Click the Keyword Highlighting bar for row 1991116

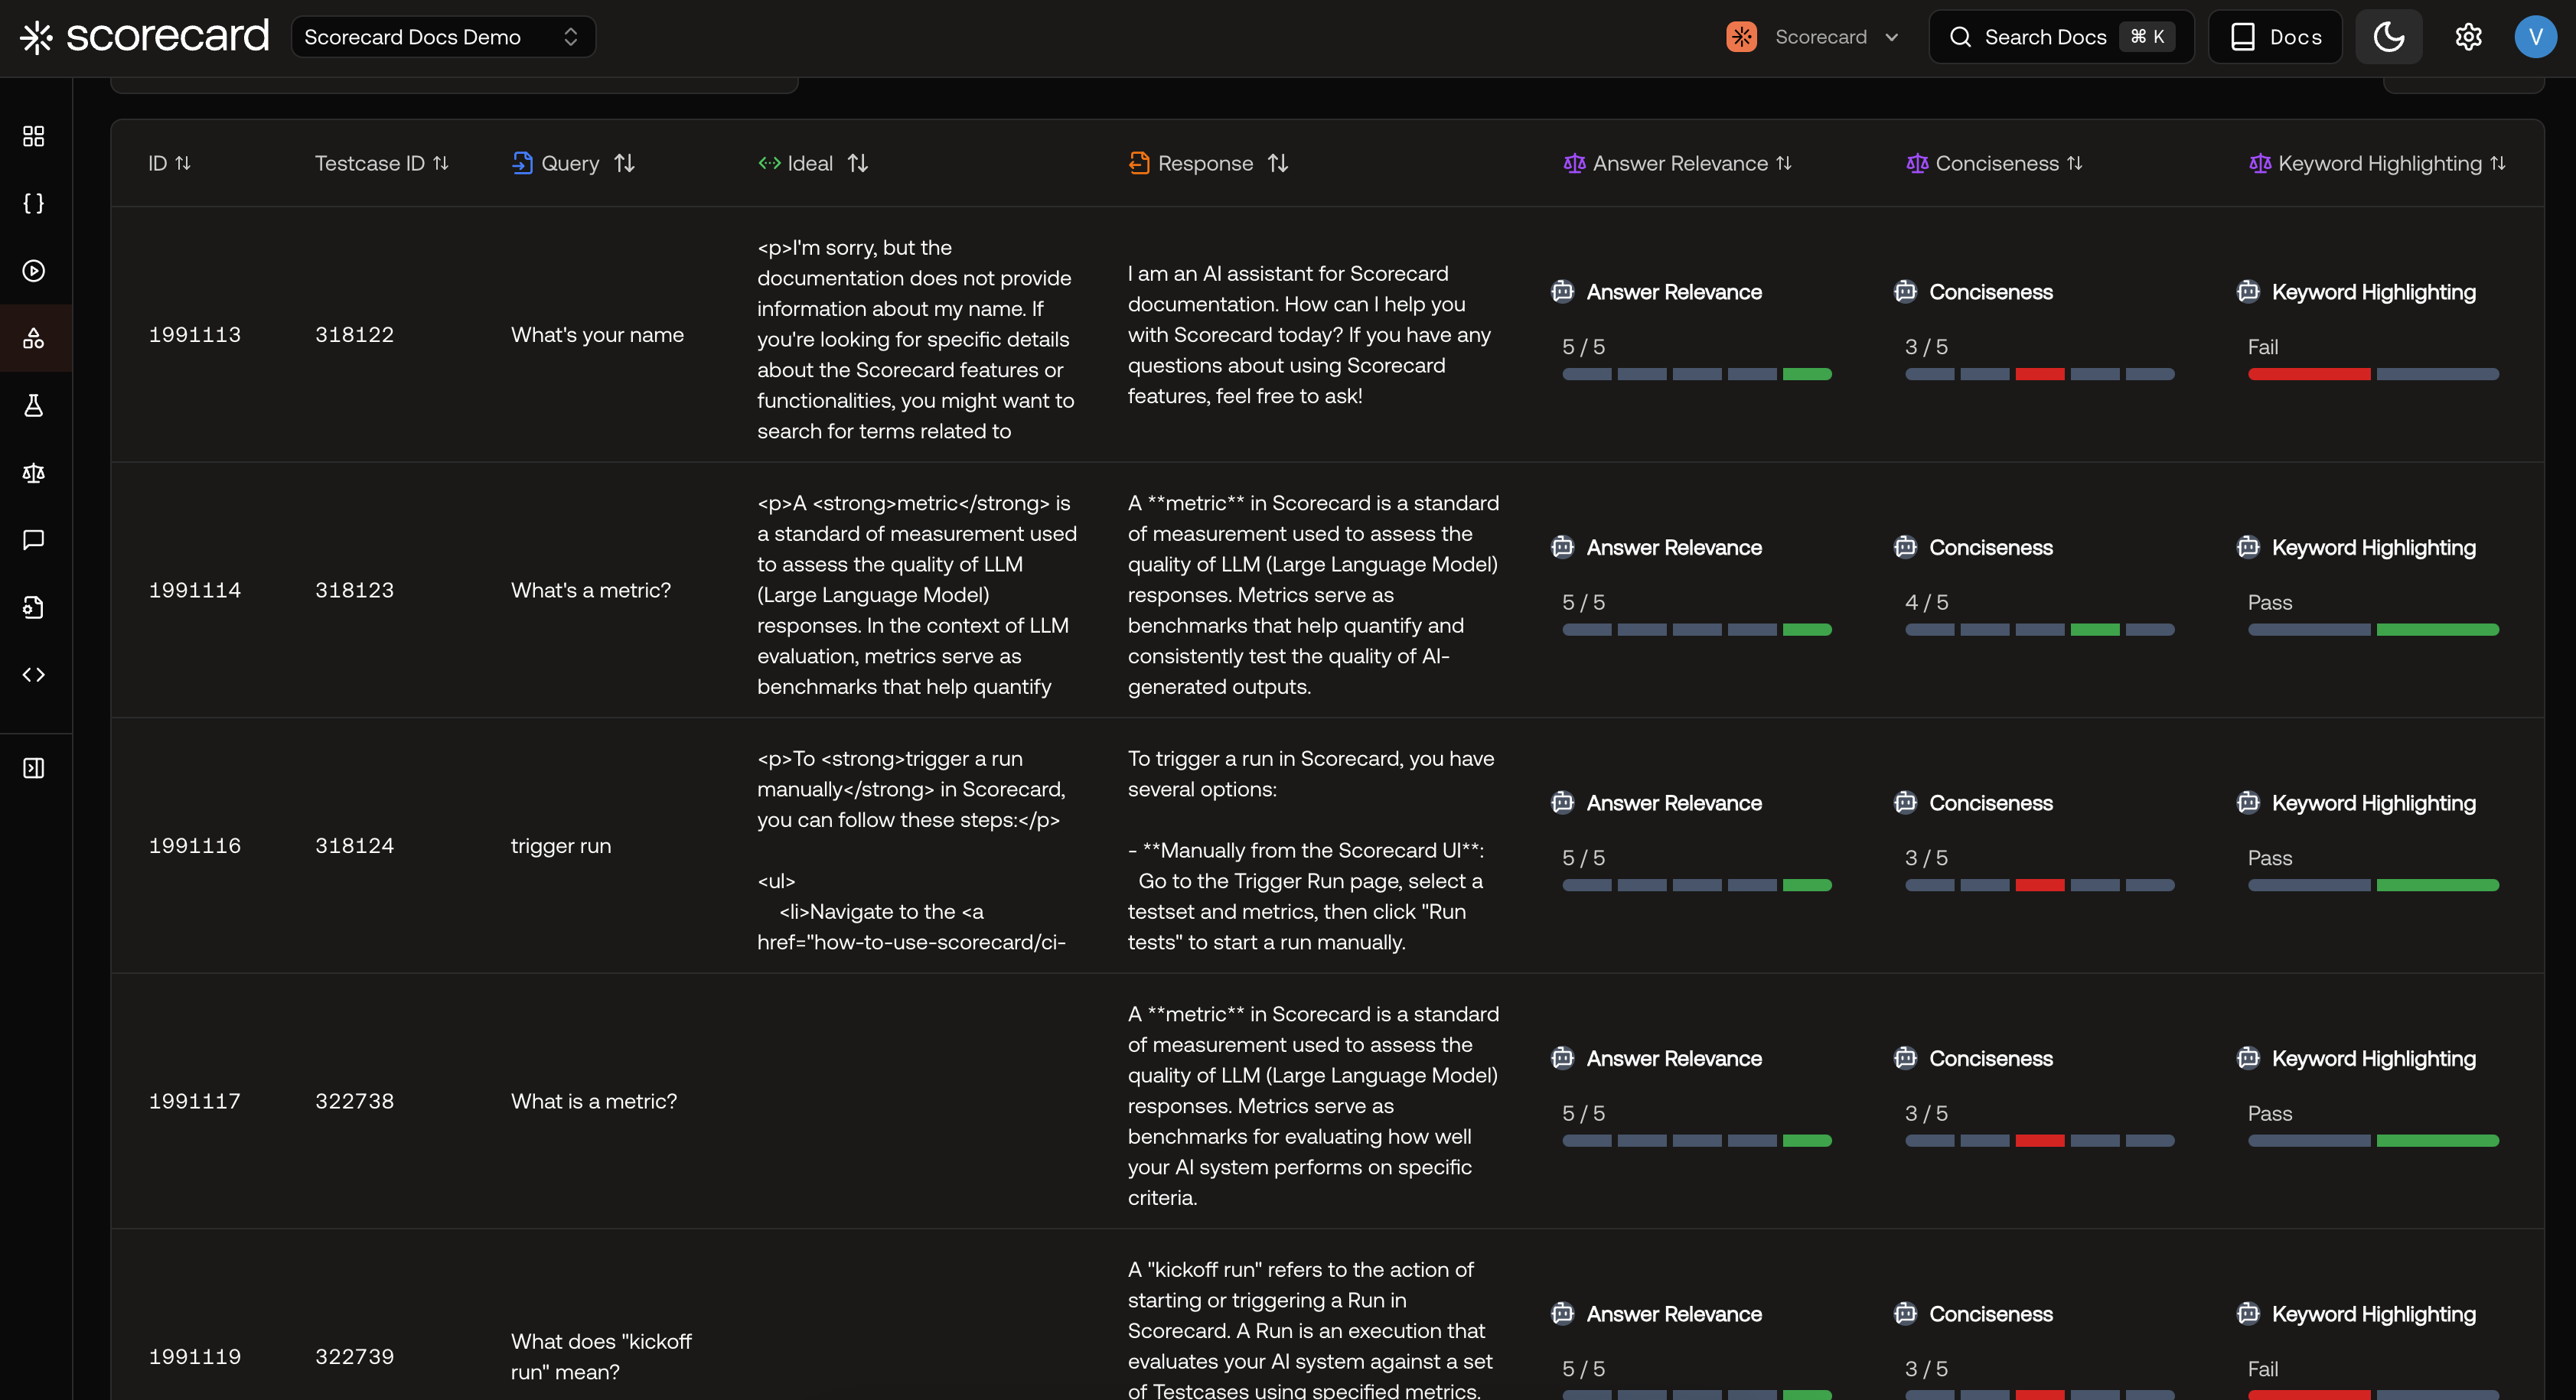coord(2373,885)
